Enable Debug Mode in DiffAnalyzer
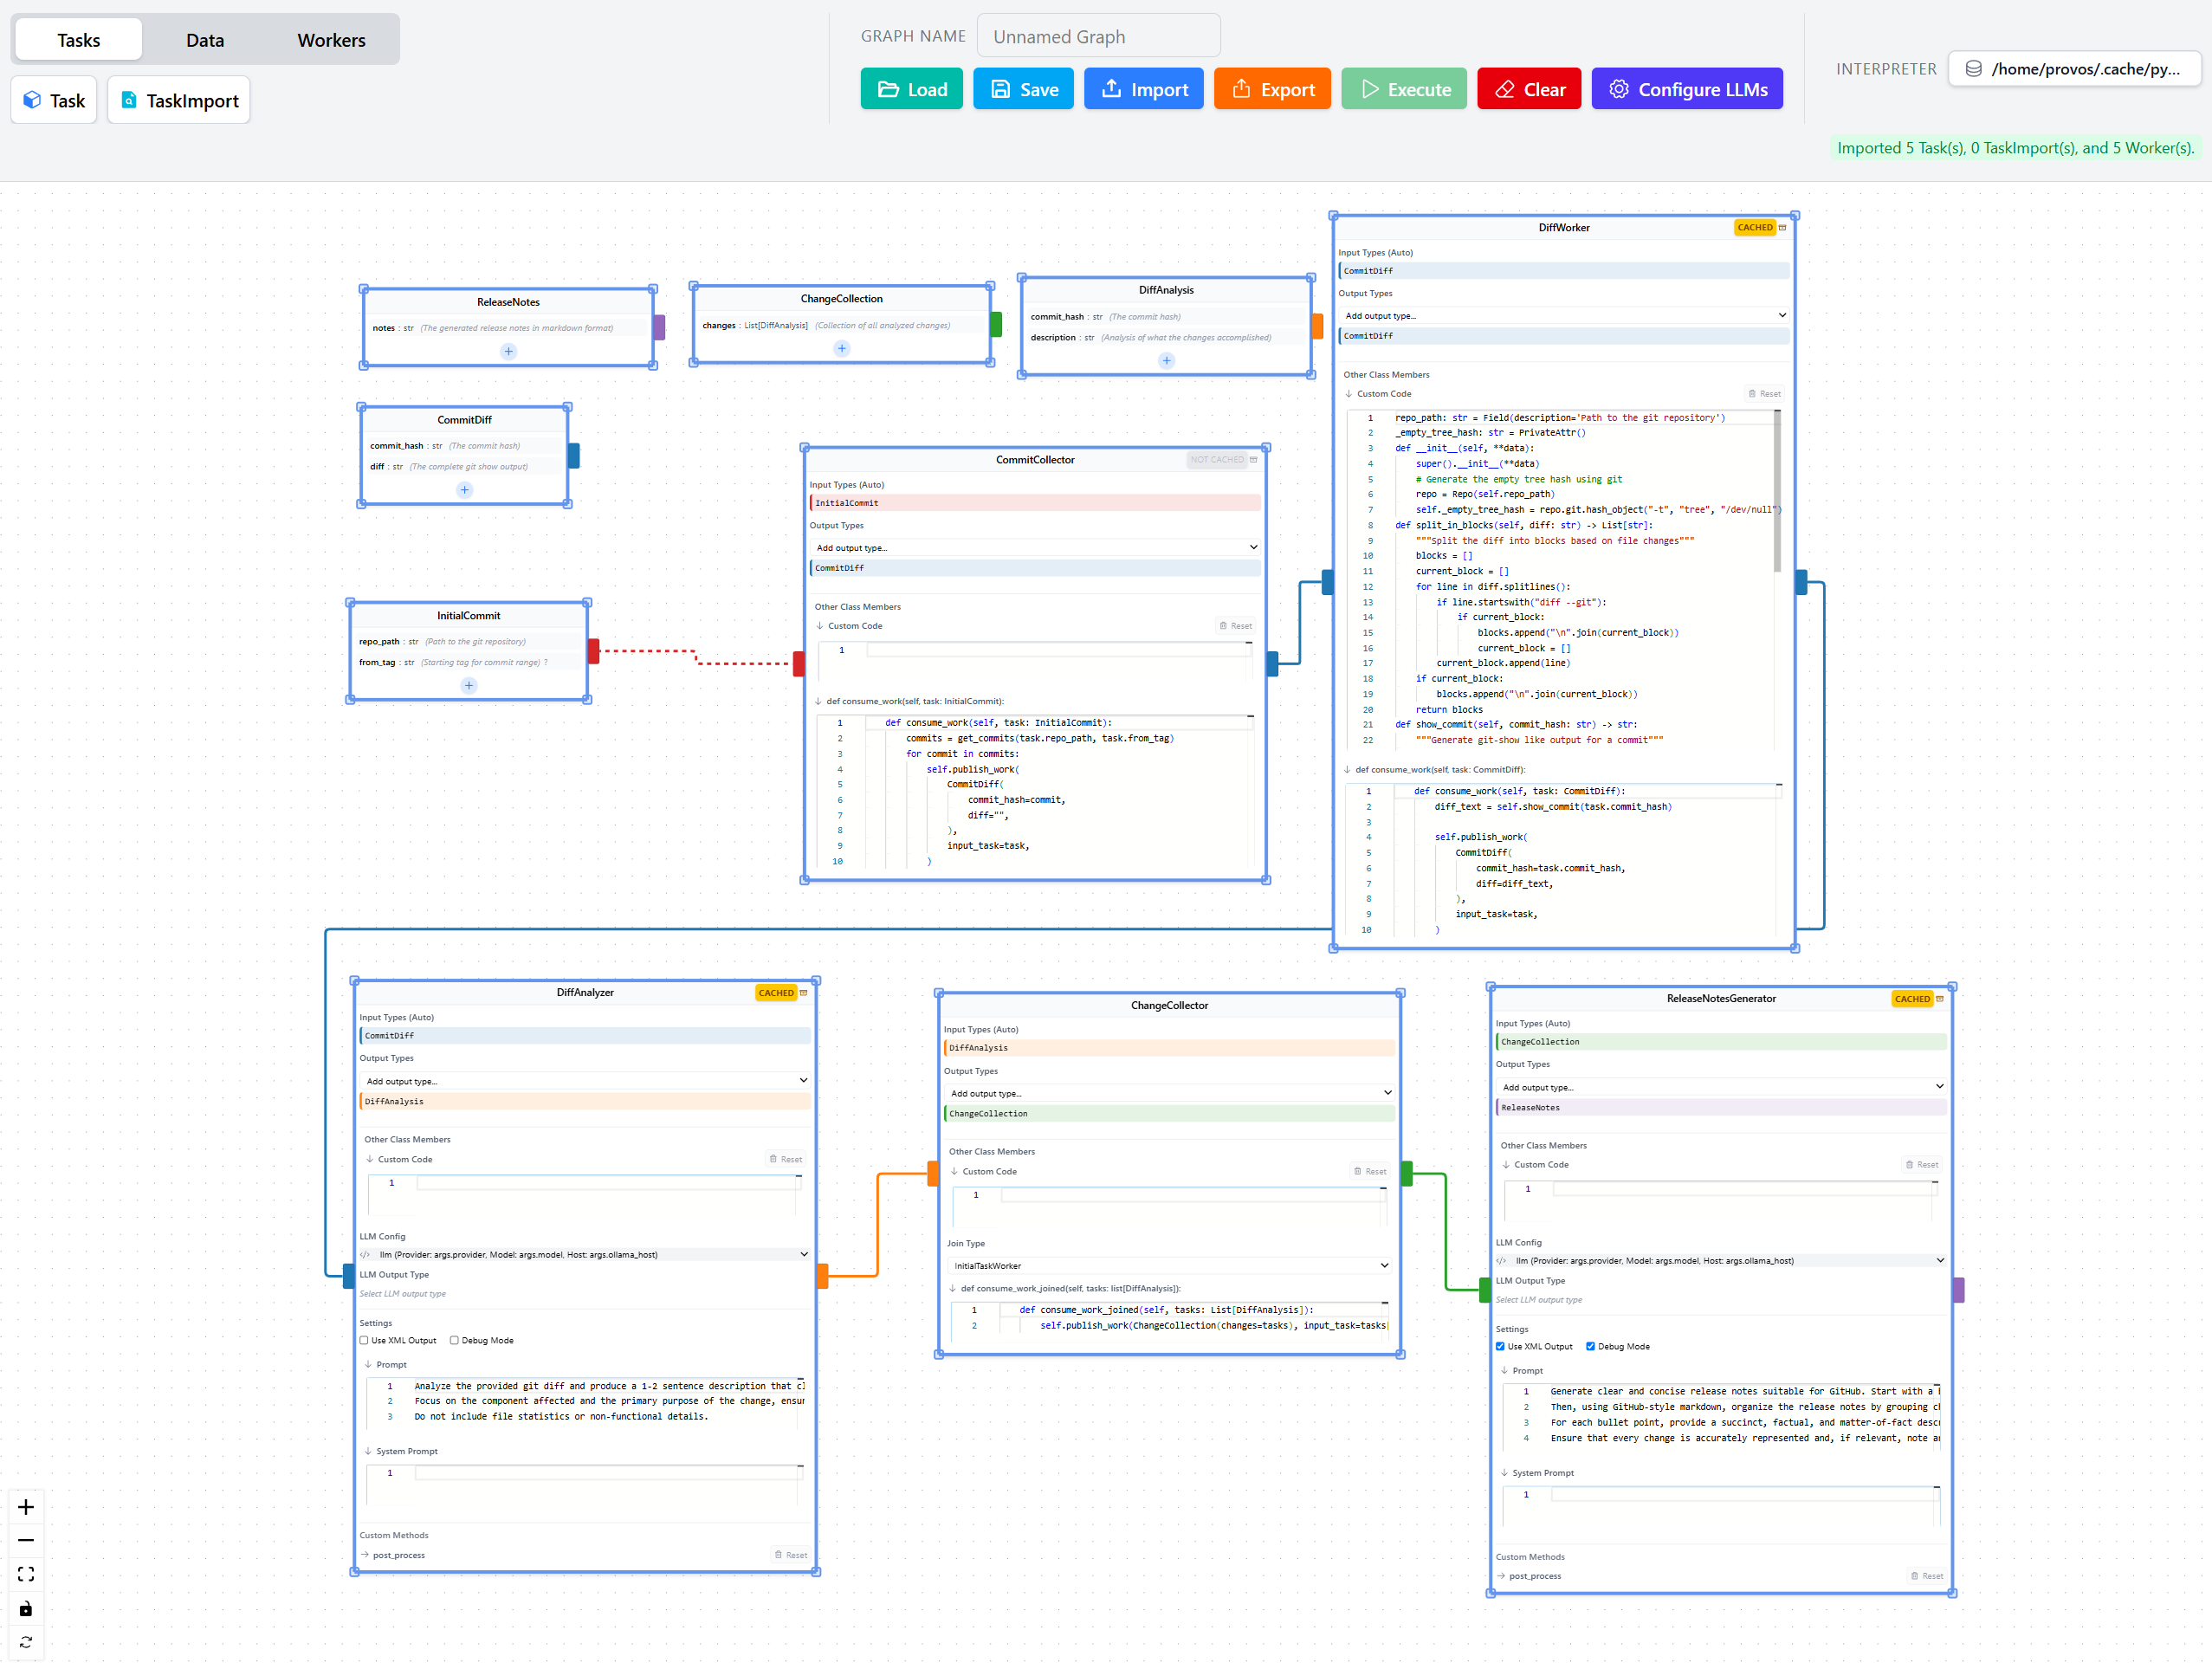Image resolution: width=2212 pixels, height=1669 pixels. (455, 1342)
